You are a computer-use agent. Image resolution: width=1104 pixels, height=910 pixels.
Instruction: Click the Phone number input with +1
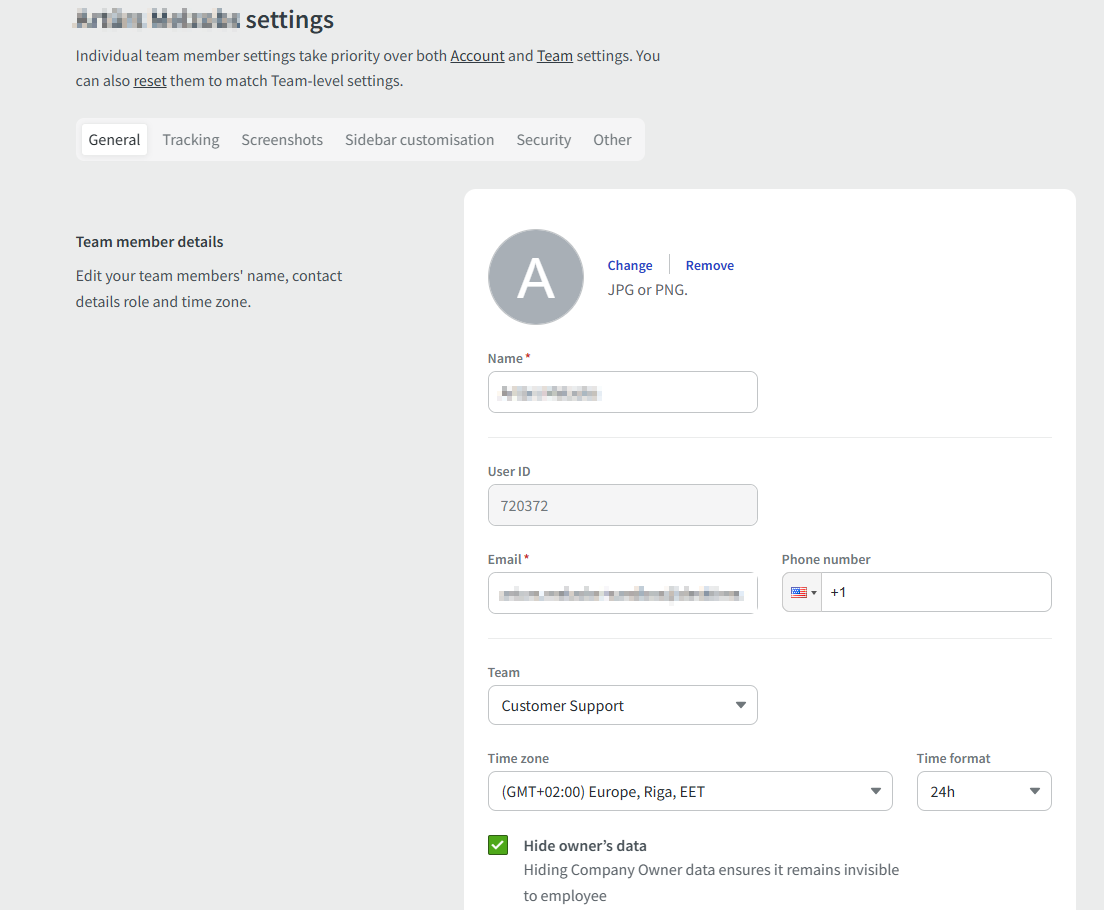coord(935,592)
